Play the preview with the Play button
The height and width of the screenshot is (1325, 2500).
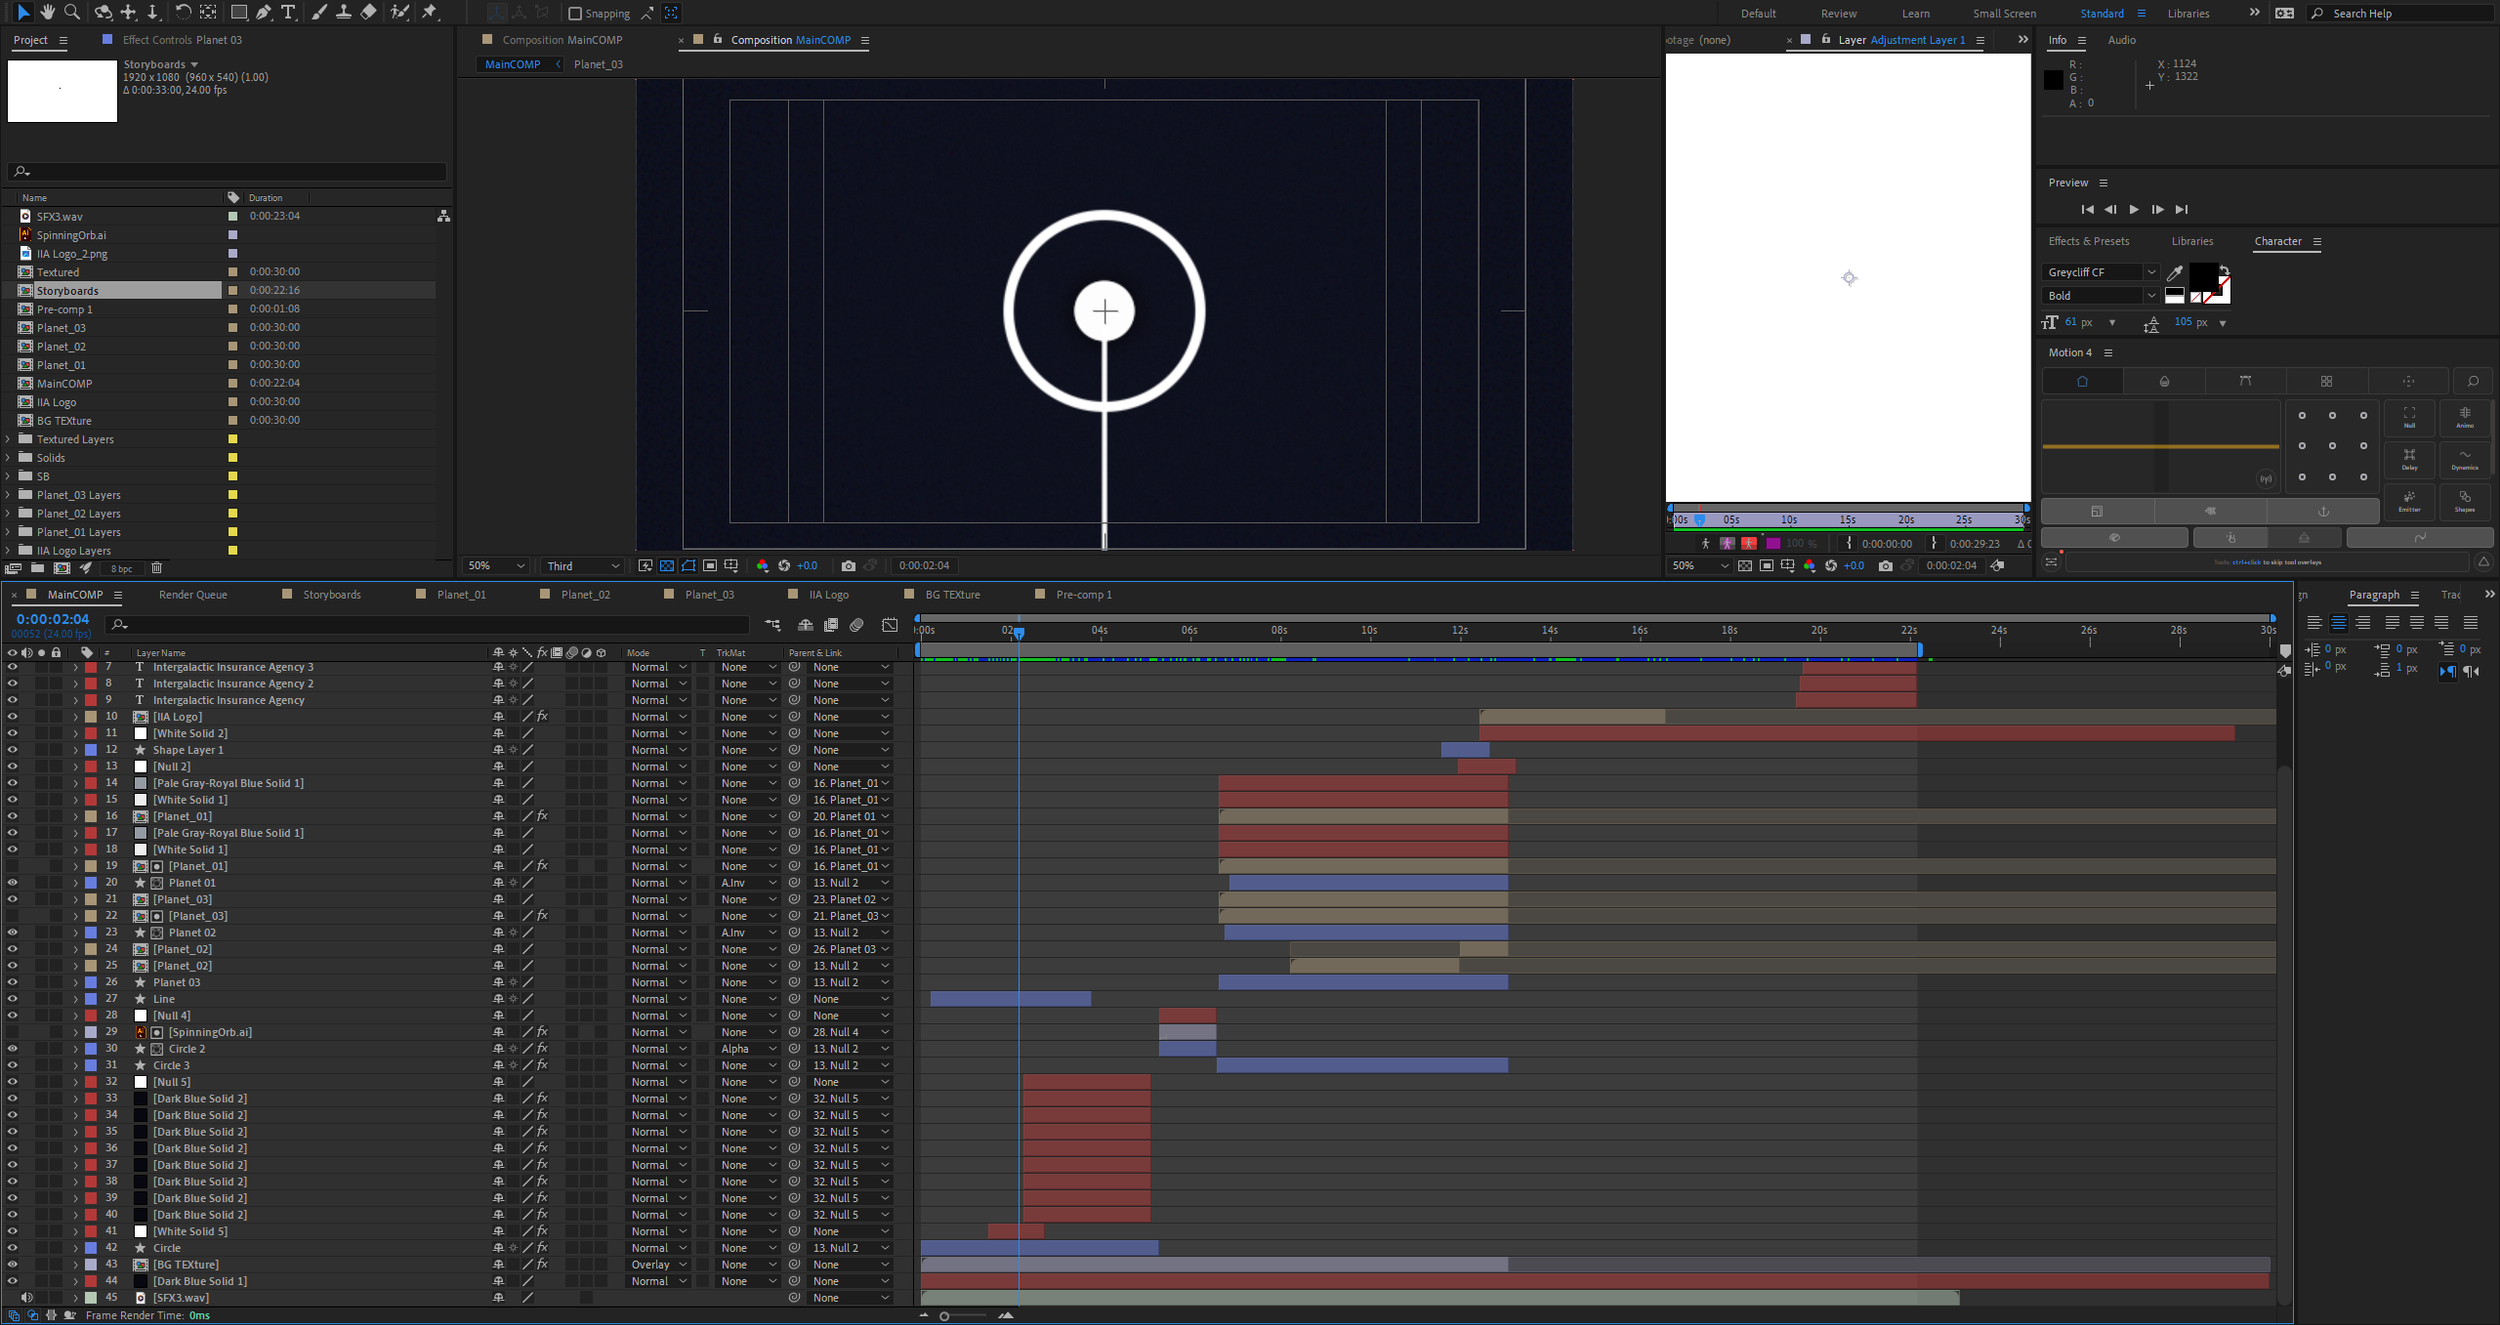coord(2134,209)
